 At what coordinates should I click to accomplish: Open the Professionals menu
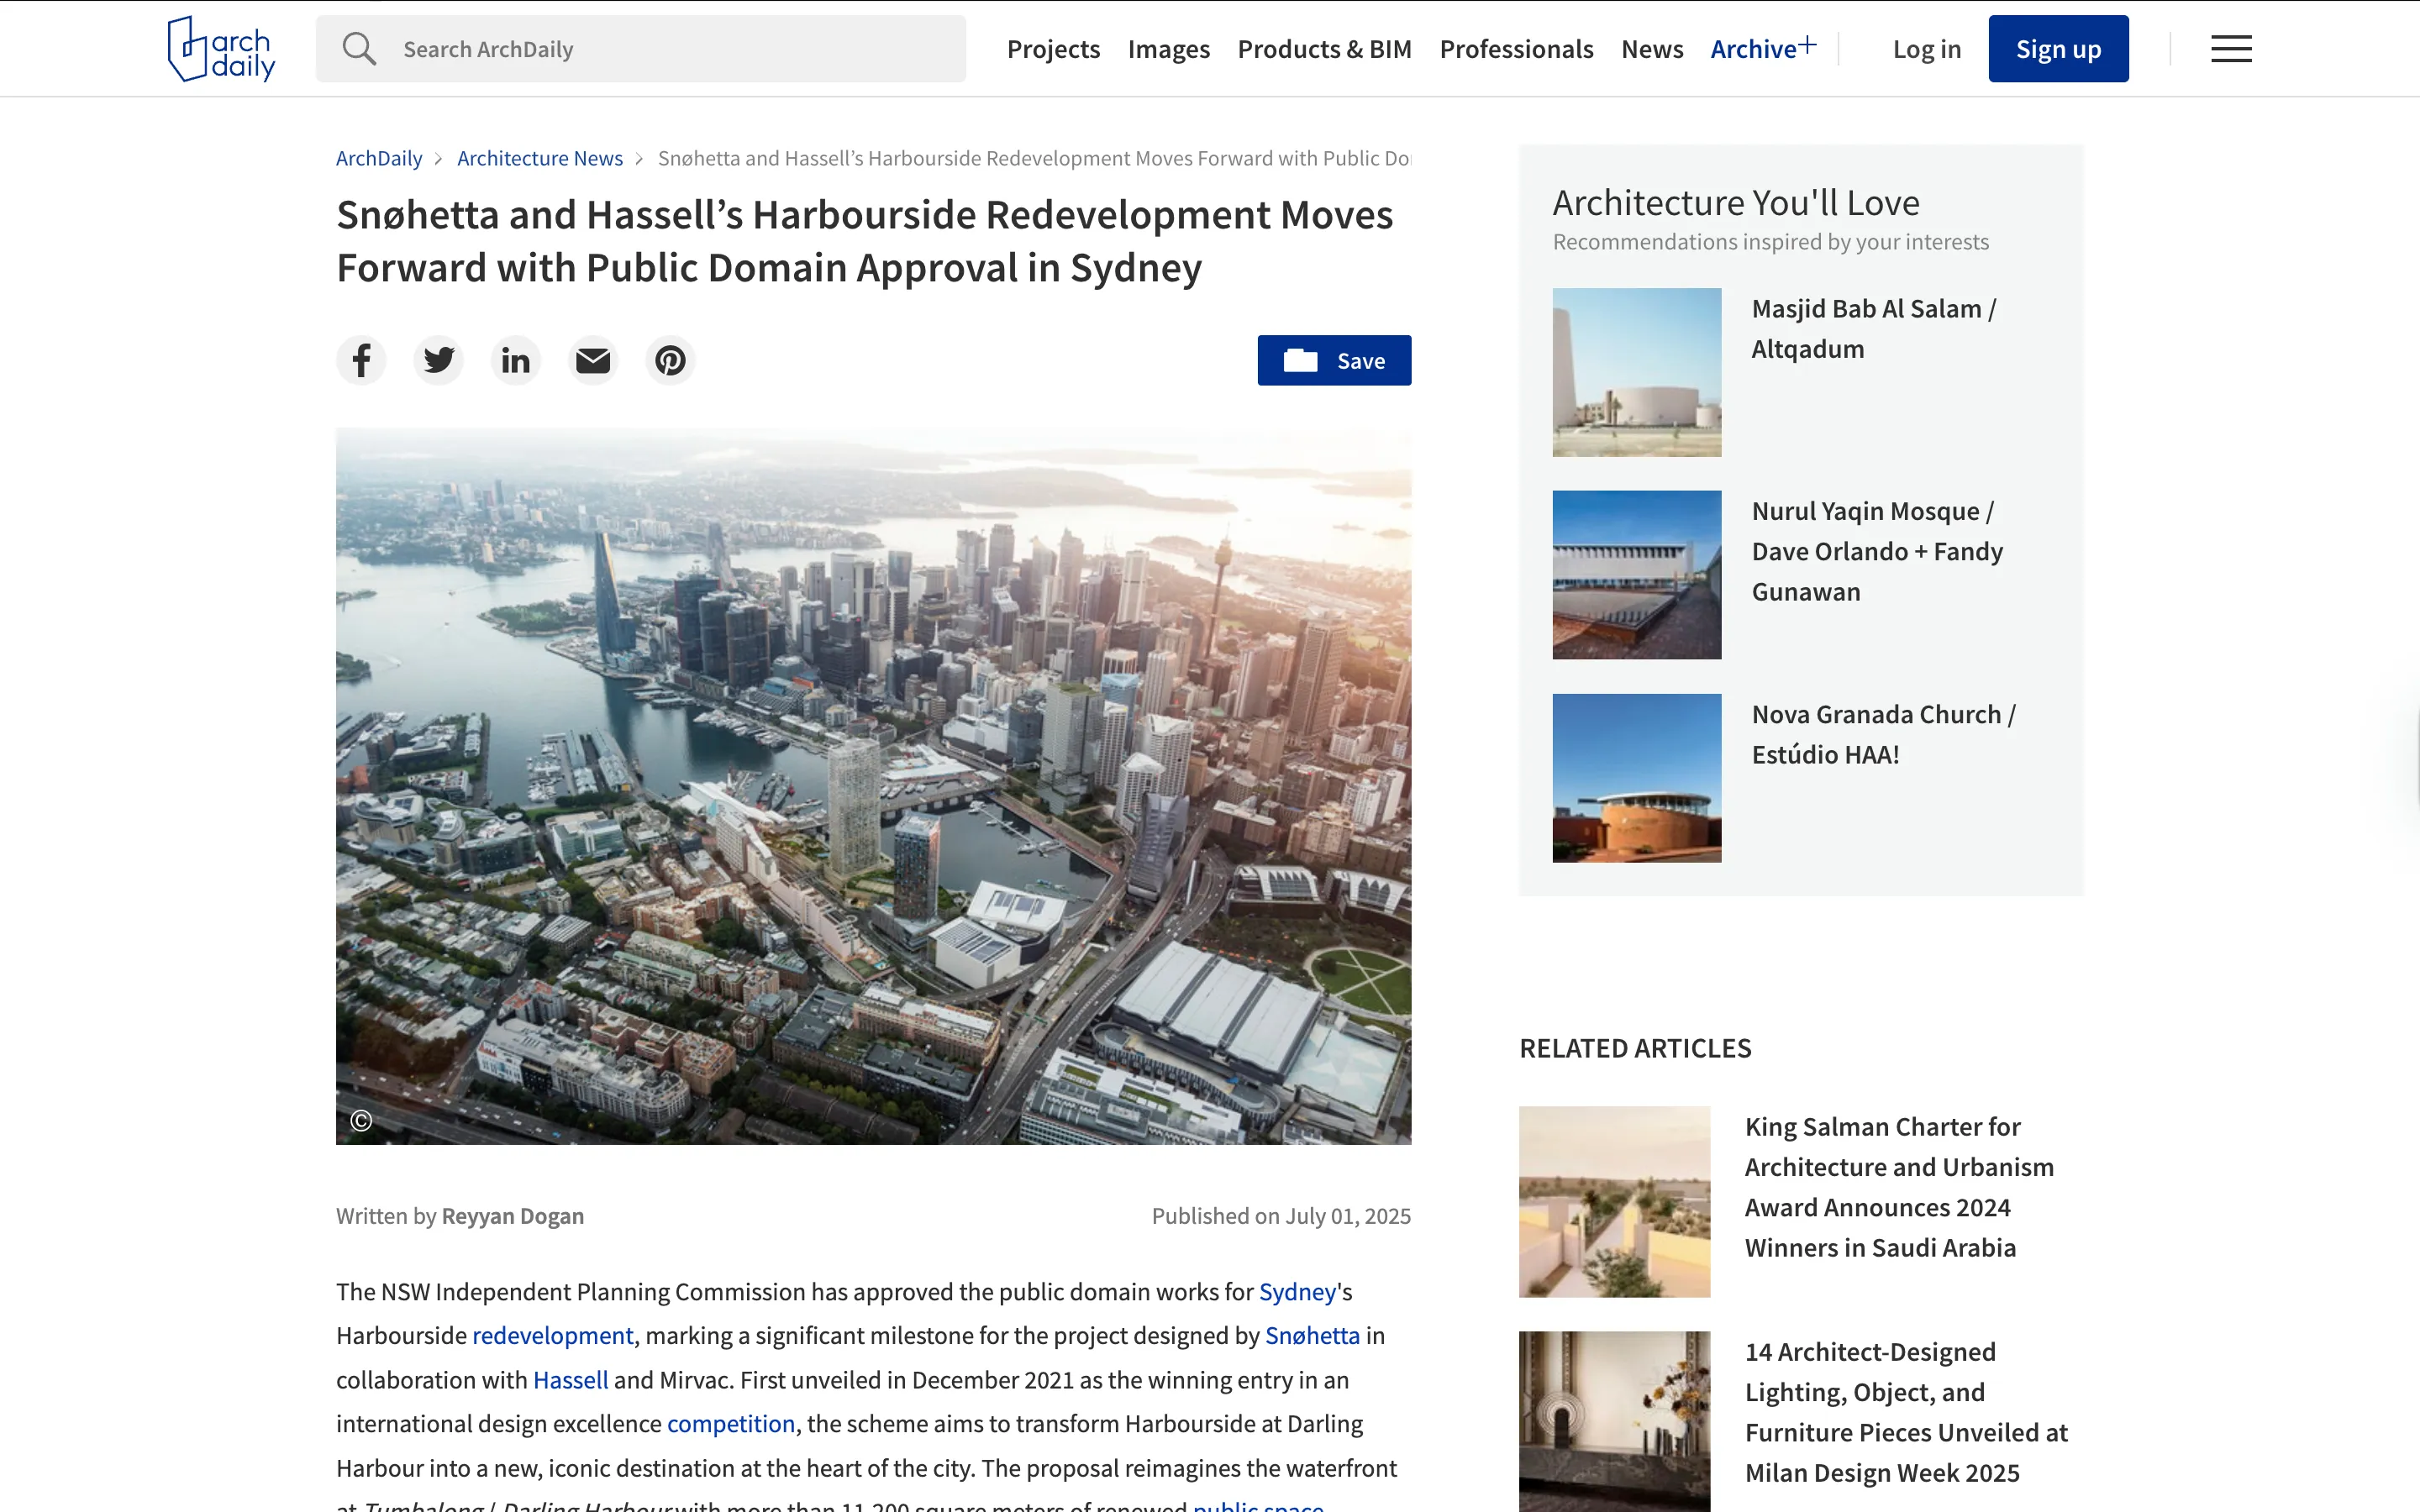1516,49
